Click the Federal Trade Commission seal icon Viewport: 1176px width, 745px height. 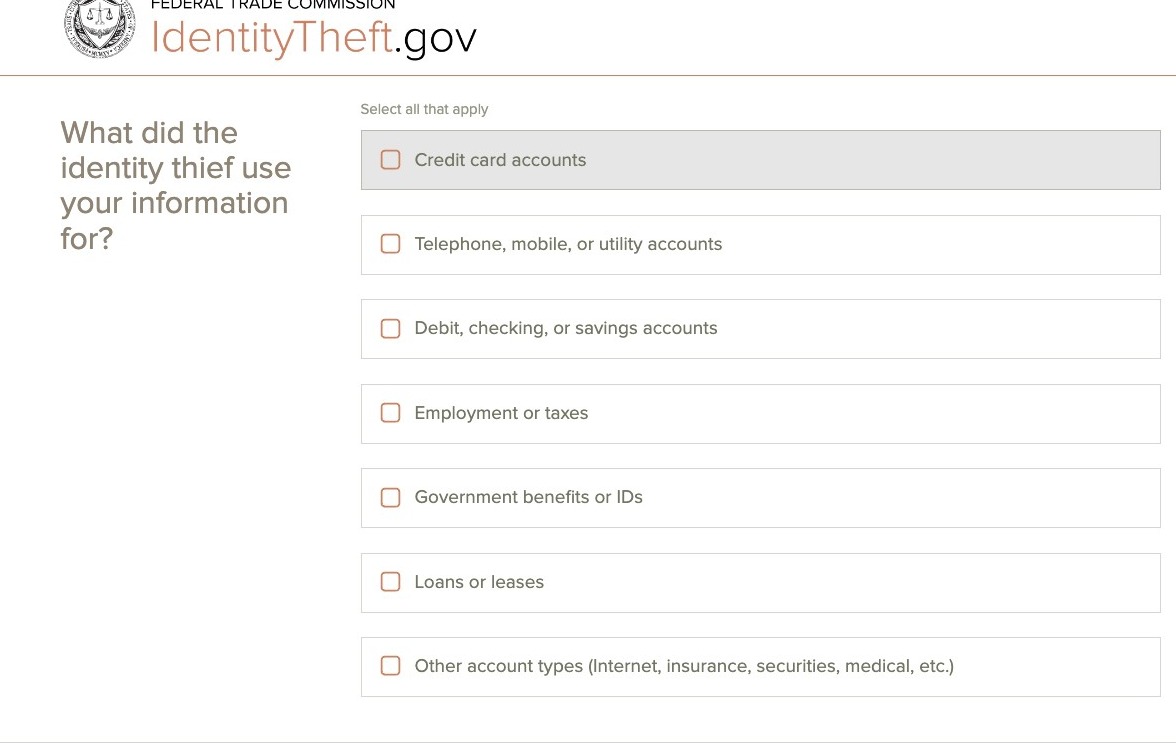99,28
